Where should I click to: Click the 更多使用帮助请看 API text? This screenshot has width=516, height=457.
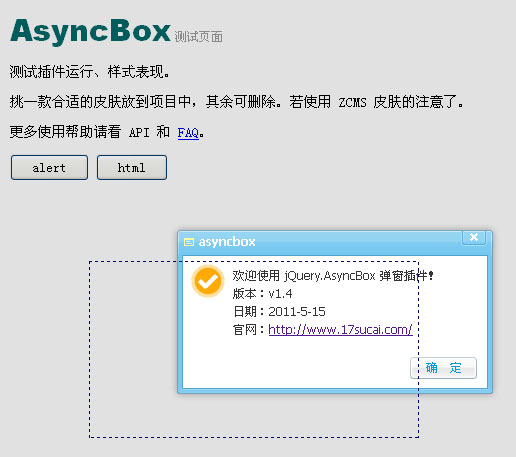pyautogui.click(x=79, y=132)
